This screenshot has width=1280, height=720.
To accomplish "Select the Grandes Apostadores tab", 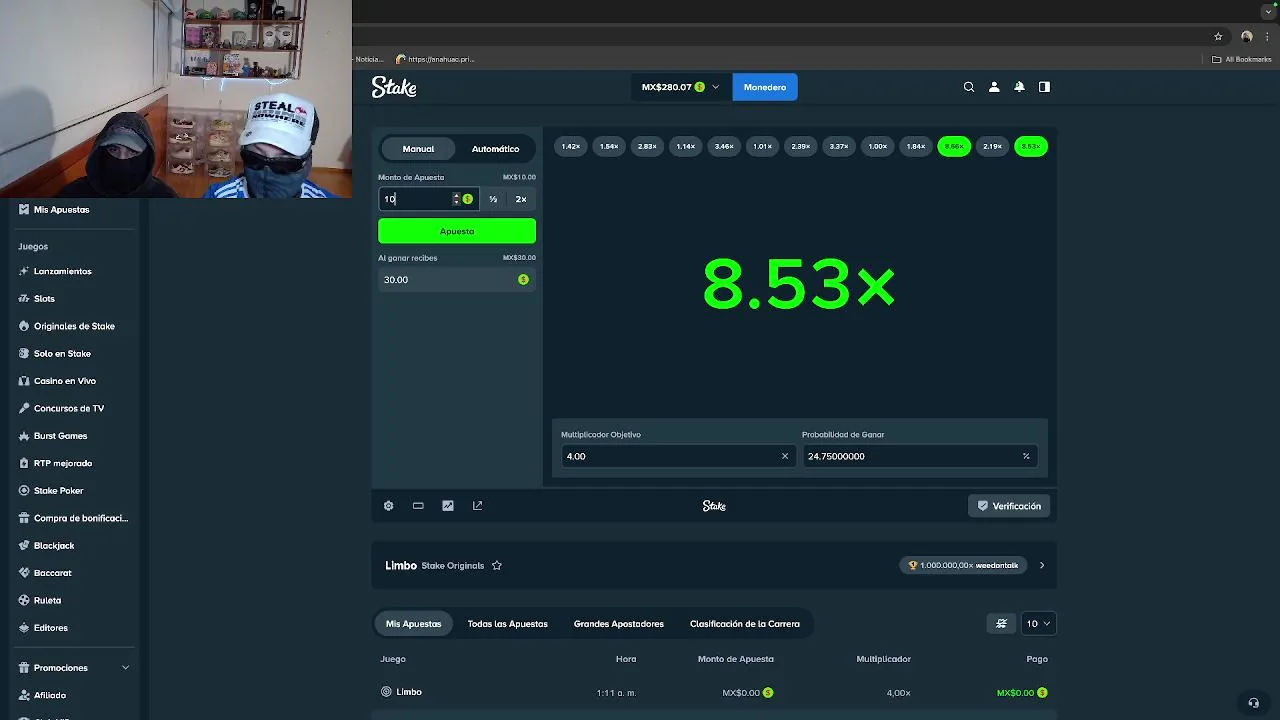I will coord(618,624).
